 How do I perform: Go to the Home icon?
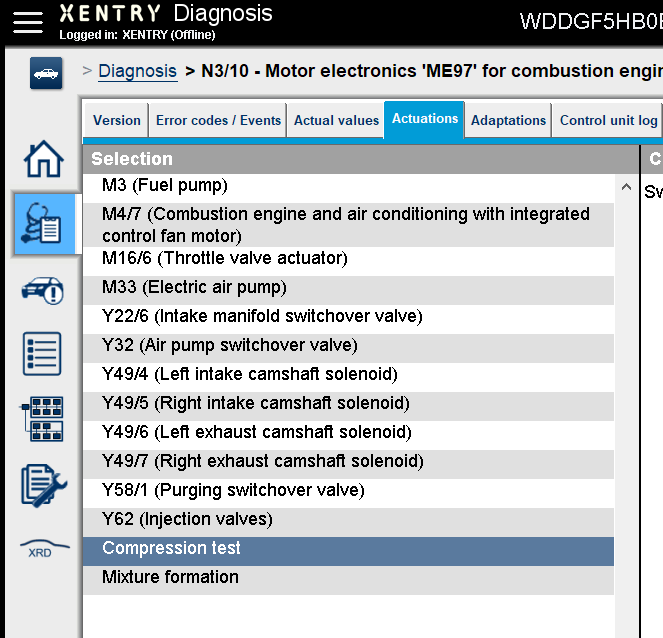pos(44,159)
